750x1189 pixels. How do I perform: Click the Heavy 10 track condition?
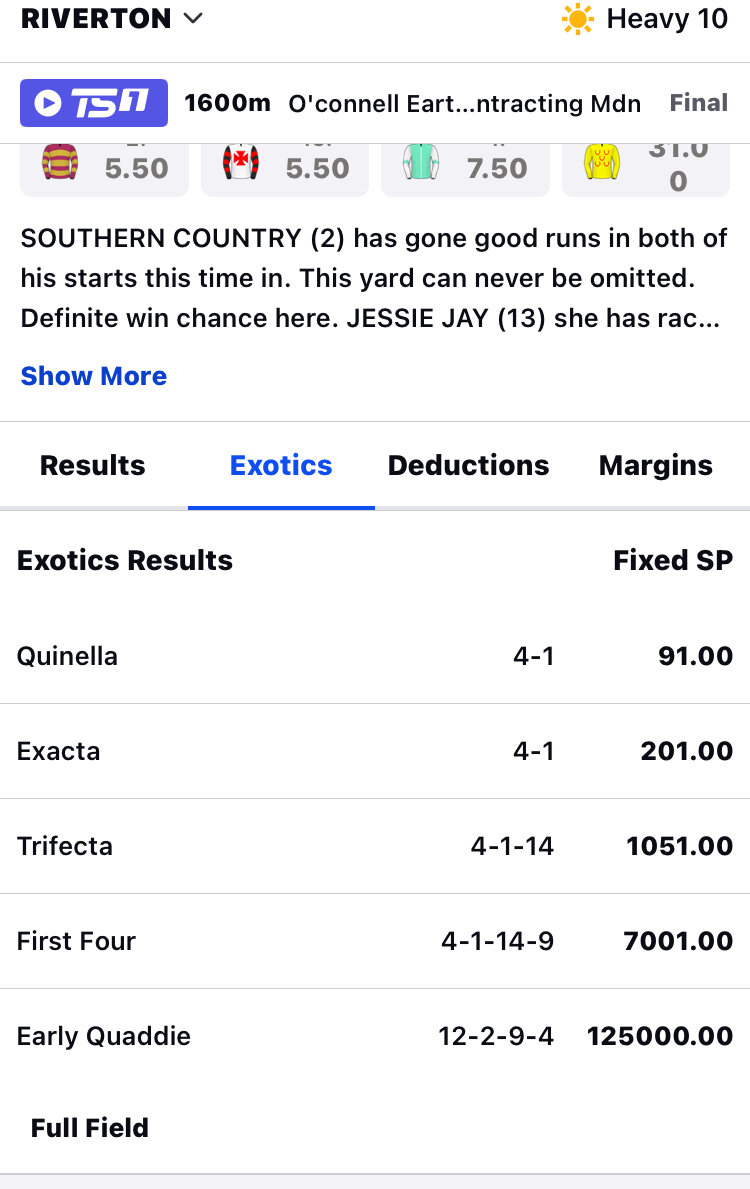pos(667,19)
